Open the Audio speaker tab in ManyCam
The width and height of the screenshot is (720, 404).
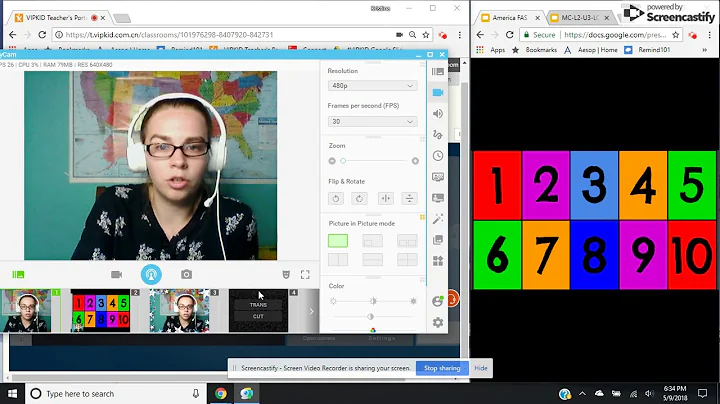point(438,114)
